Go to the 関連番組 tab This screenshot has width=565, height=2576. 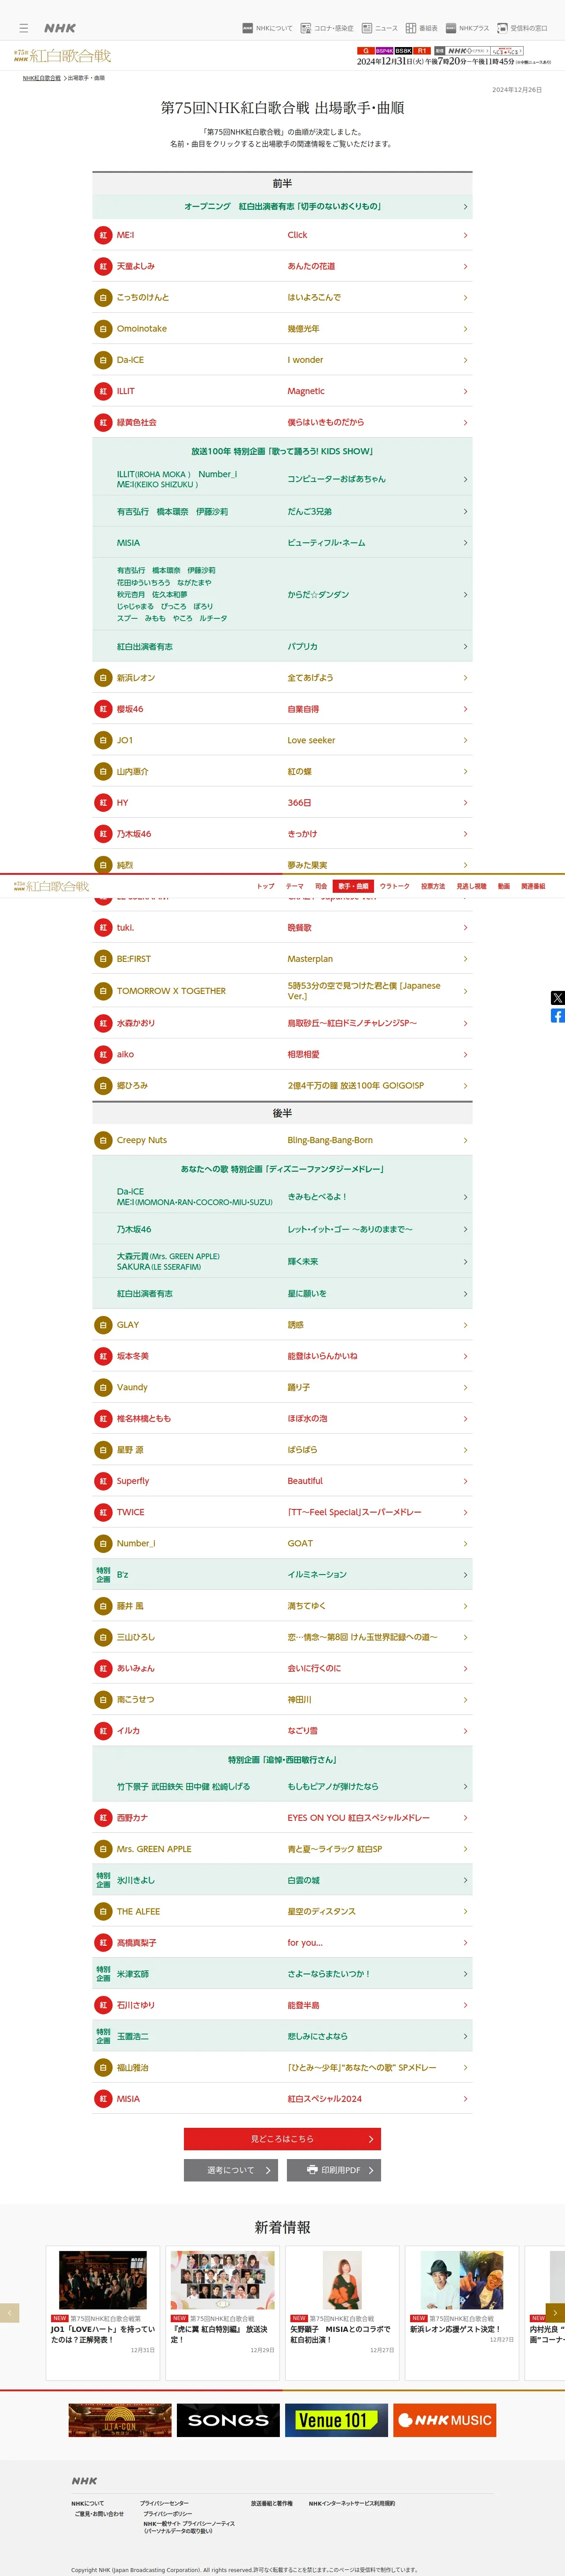point(533,886)
